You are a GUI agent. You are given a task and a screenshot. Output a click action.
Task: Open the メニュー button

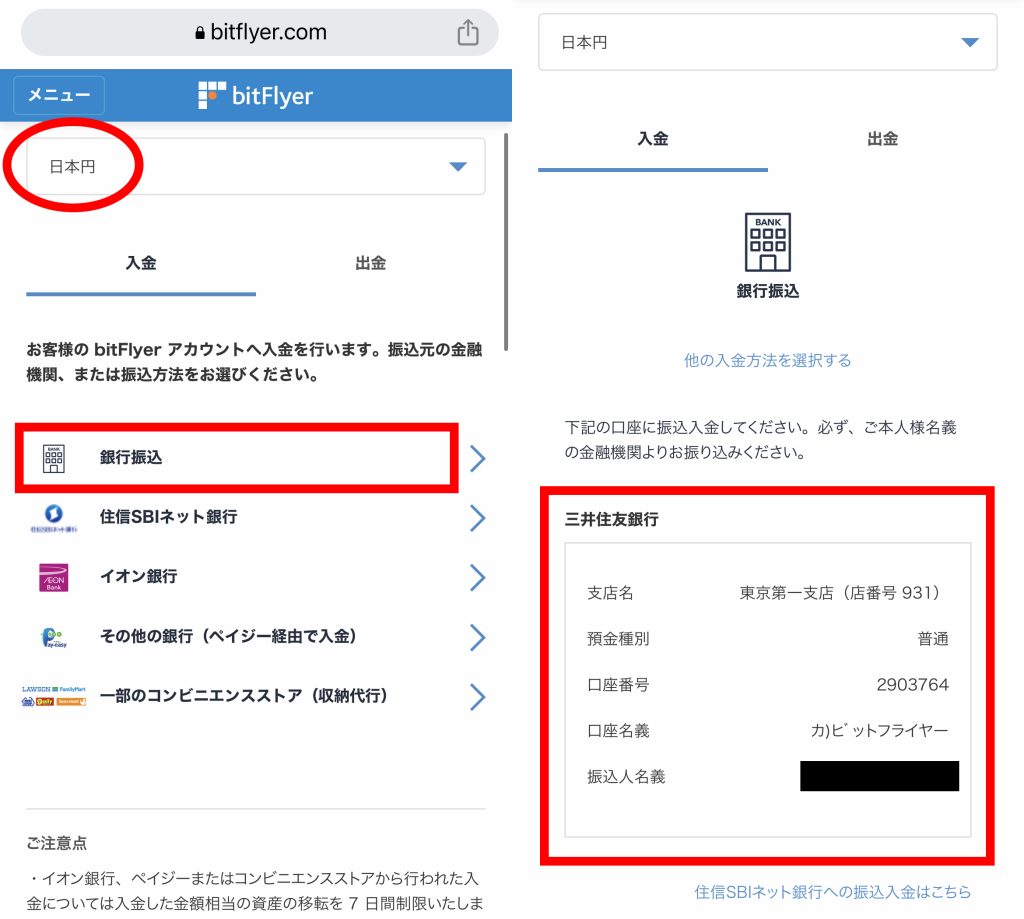tap(59, 95)
